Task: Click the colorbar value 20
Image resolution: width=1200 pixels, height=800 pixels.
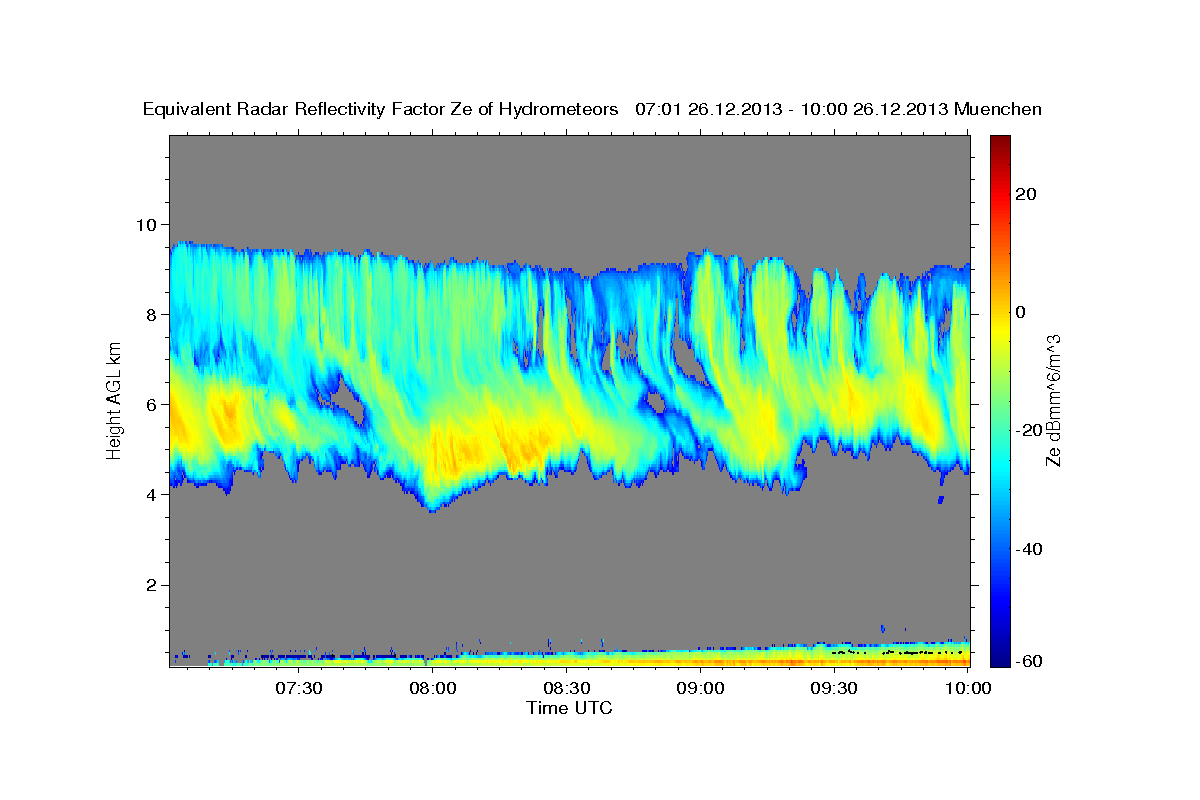Action: click(1024, 194)
